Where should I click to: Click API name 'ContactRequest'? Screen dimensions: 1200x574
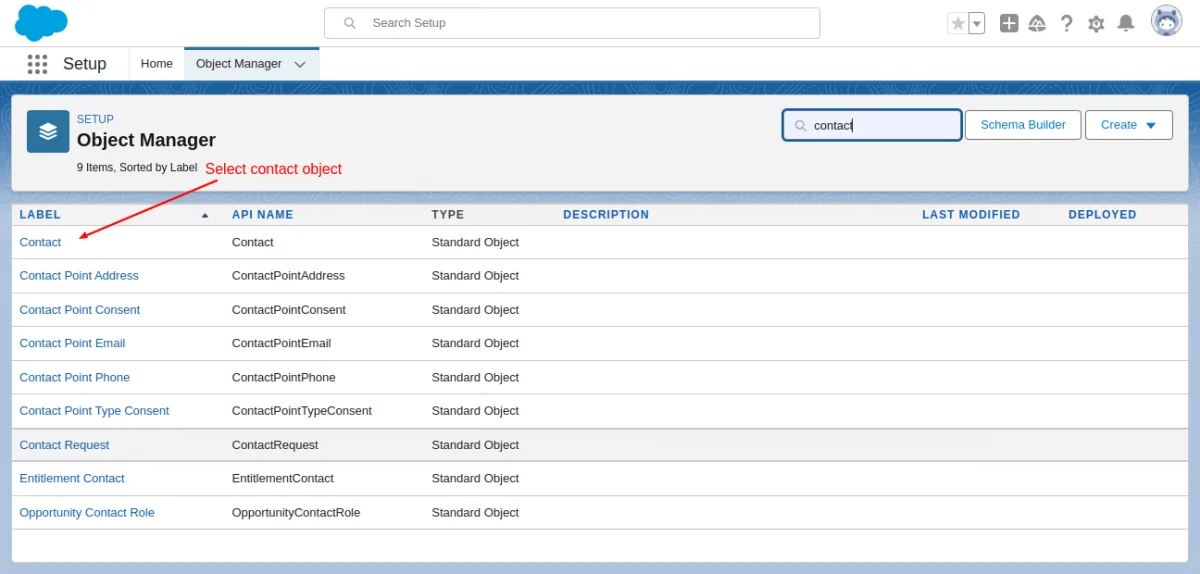[275, 445]
